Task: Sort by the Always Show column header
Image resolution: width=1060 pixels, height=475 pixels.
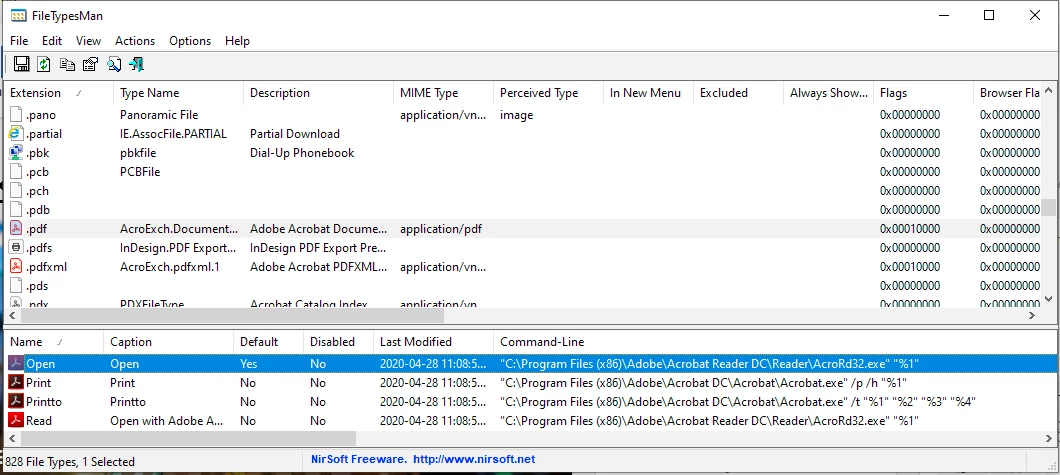Action: pos(828,93)
